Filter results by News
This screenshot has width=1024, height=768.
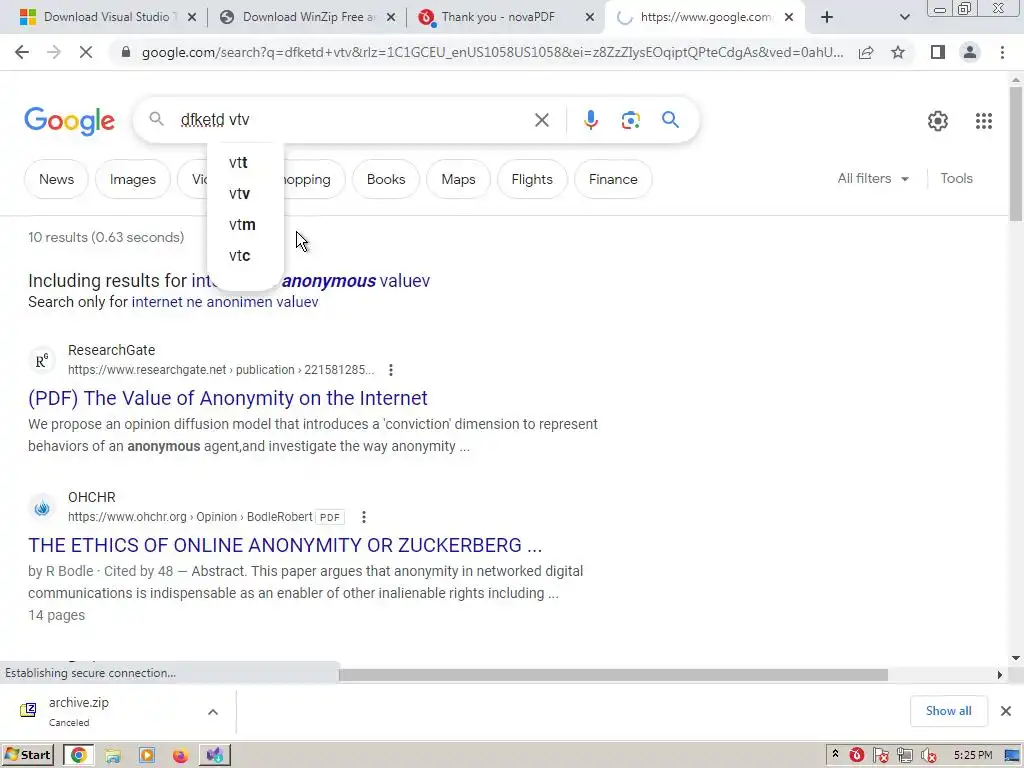(x=56, y=179)
